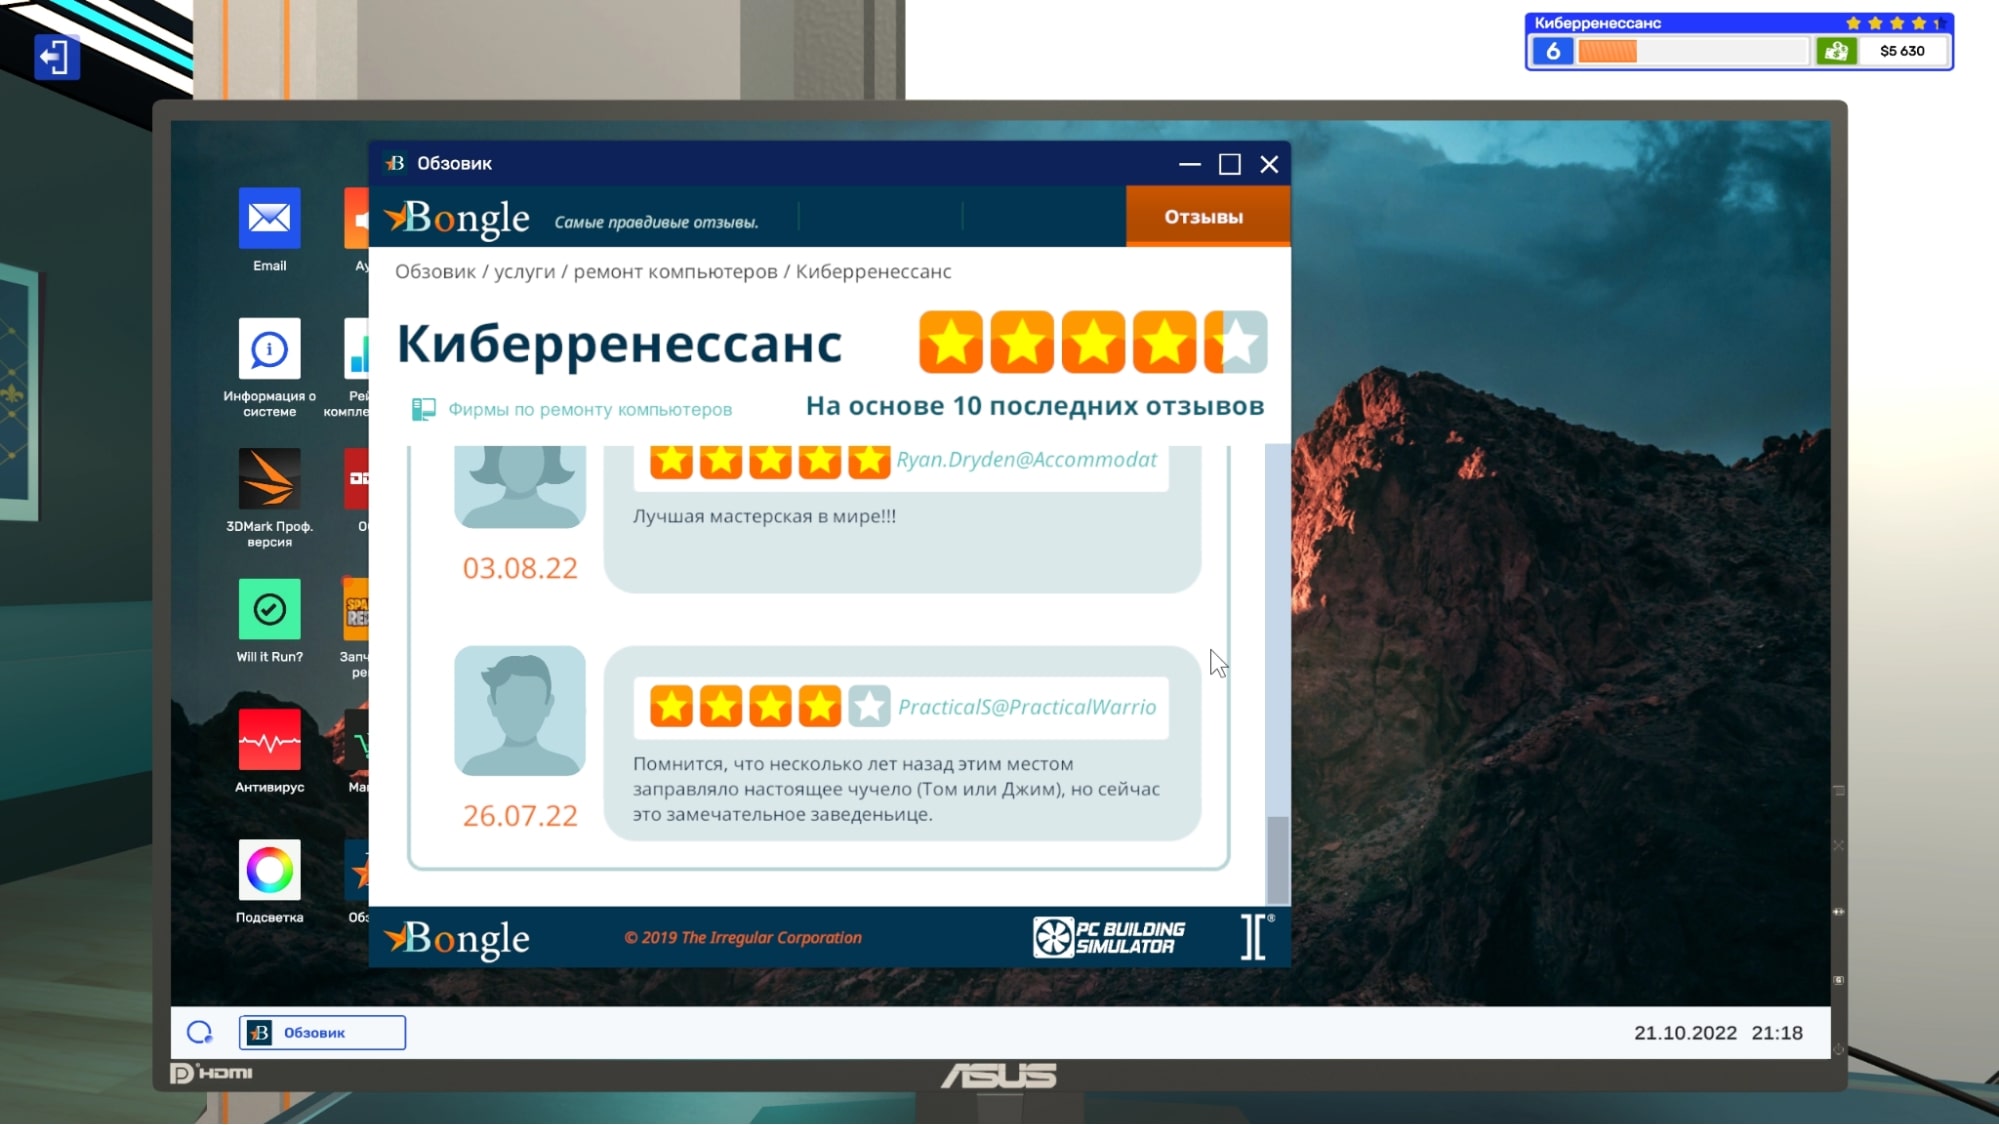Viewport: 1999px width, 1125px height.
Task: Click the level 6 badge in HUD
Action: point(1553,51)
